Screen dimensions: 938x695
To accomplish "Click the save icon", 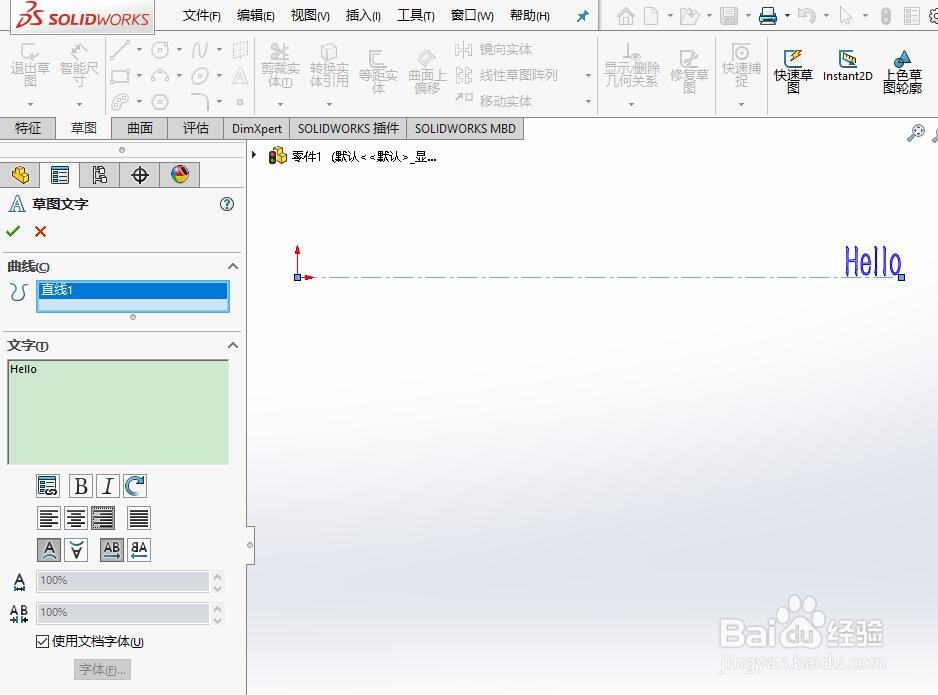I will (x=729, y=16).
